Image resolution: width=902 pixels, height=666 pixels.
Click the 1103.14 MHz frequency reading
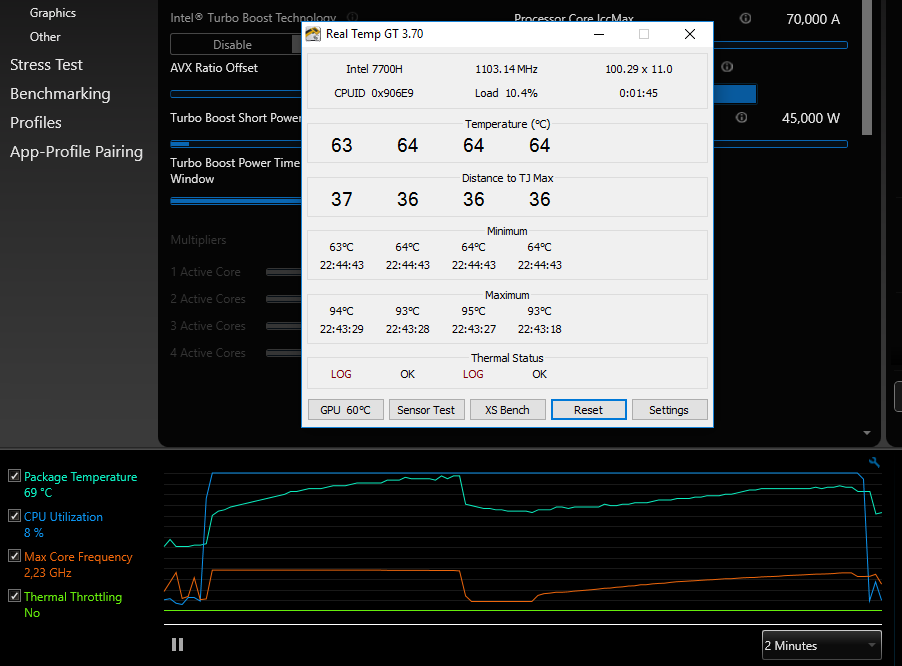506,69
